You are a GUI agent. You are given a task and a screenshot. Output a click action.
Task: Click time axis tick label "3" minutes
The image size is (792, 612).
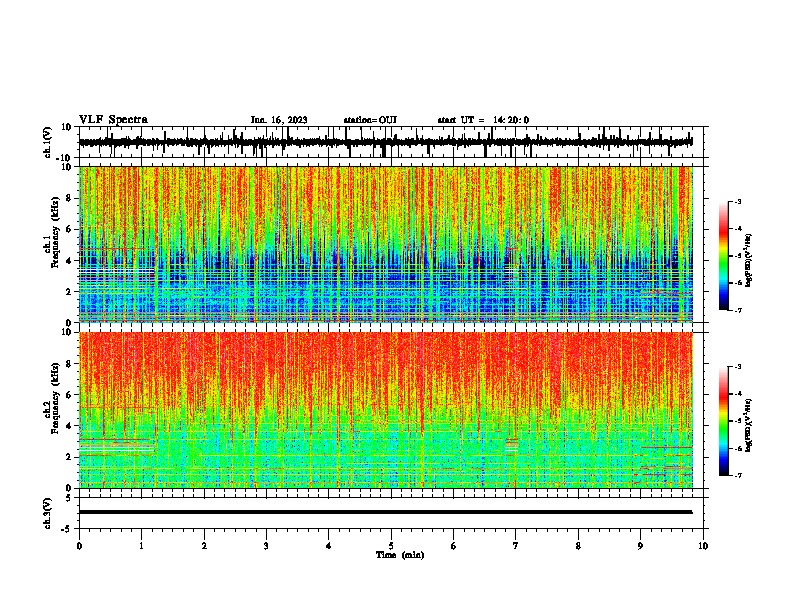(266, 546)
